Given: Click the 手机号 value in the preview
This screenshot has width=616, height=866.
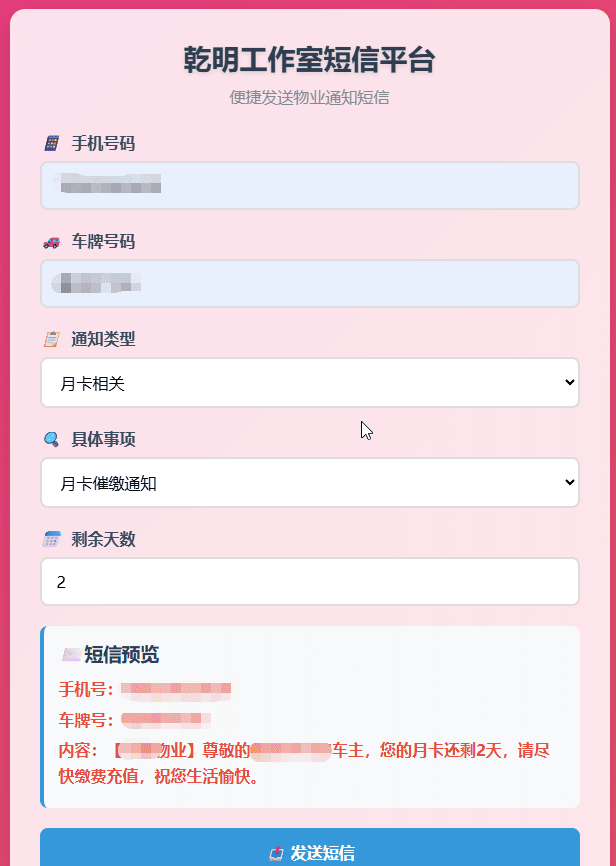Looking at the screenshot, I should [175, 687].
